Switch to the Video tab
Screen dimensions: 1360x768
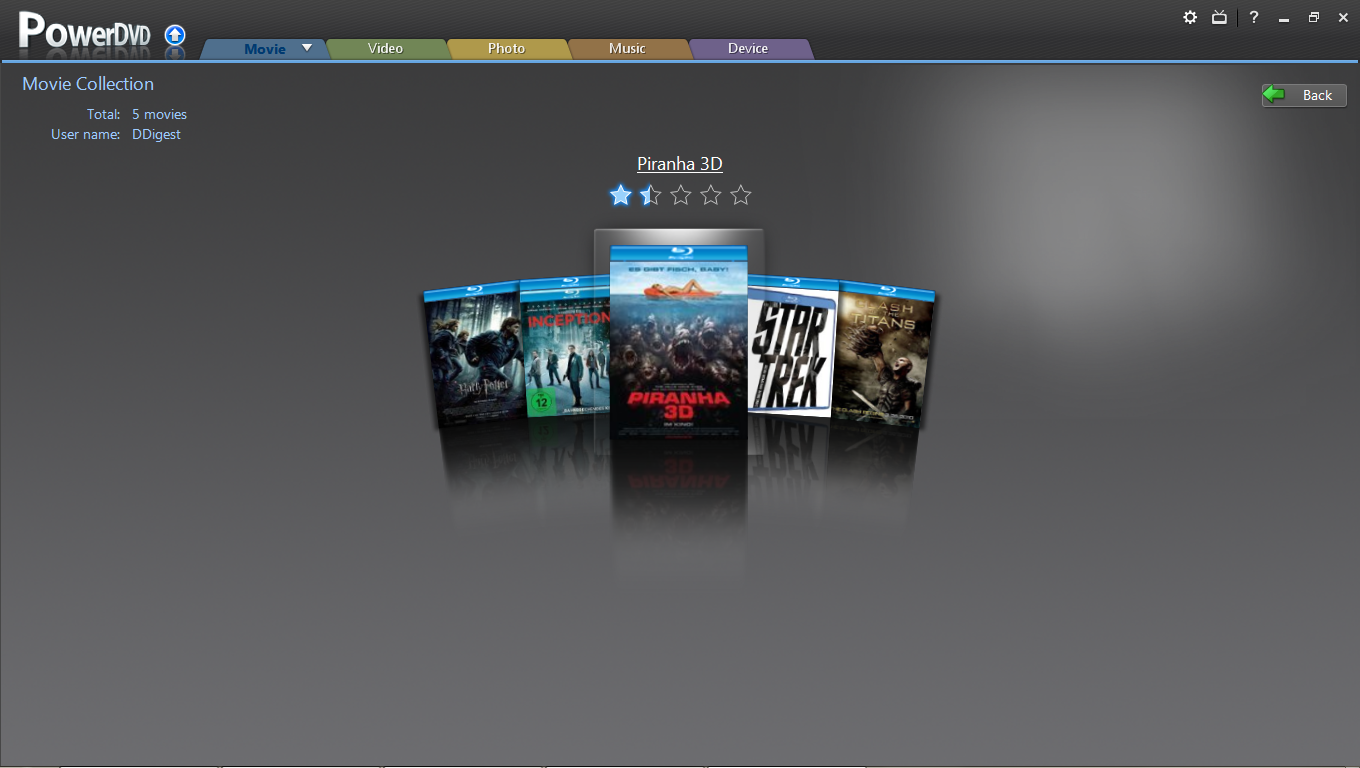pyautogui.click(x=385, y=48)
